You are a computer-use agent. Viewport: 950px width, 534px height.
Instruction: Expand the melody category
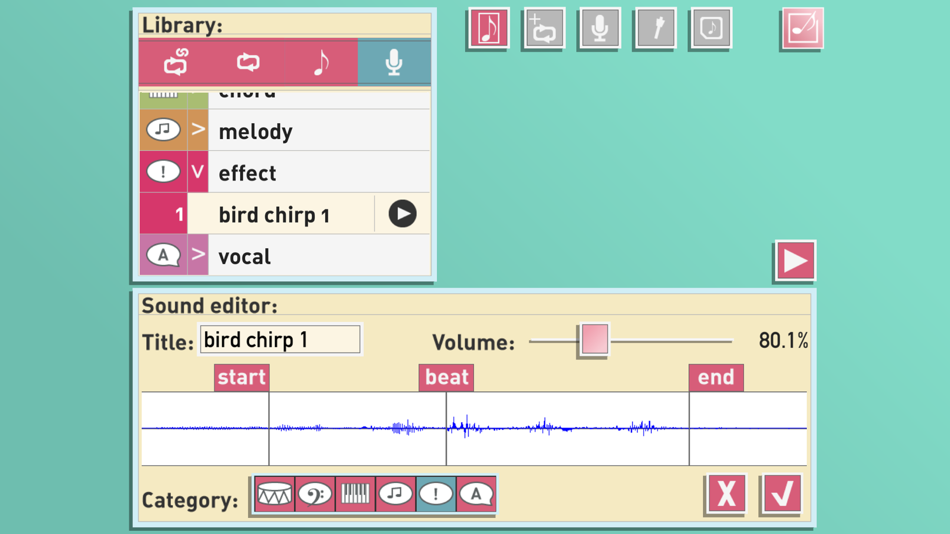198,130
